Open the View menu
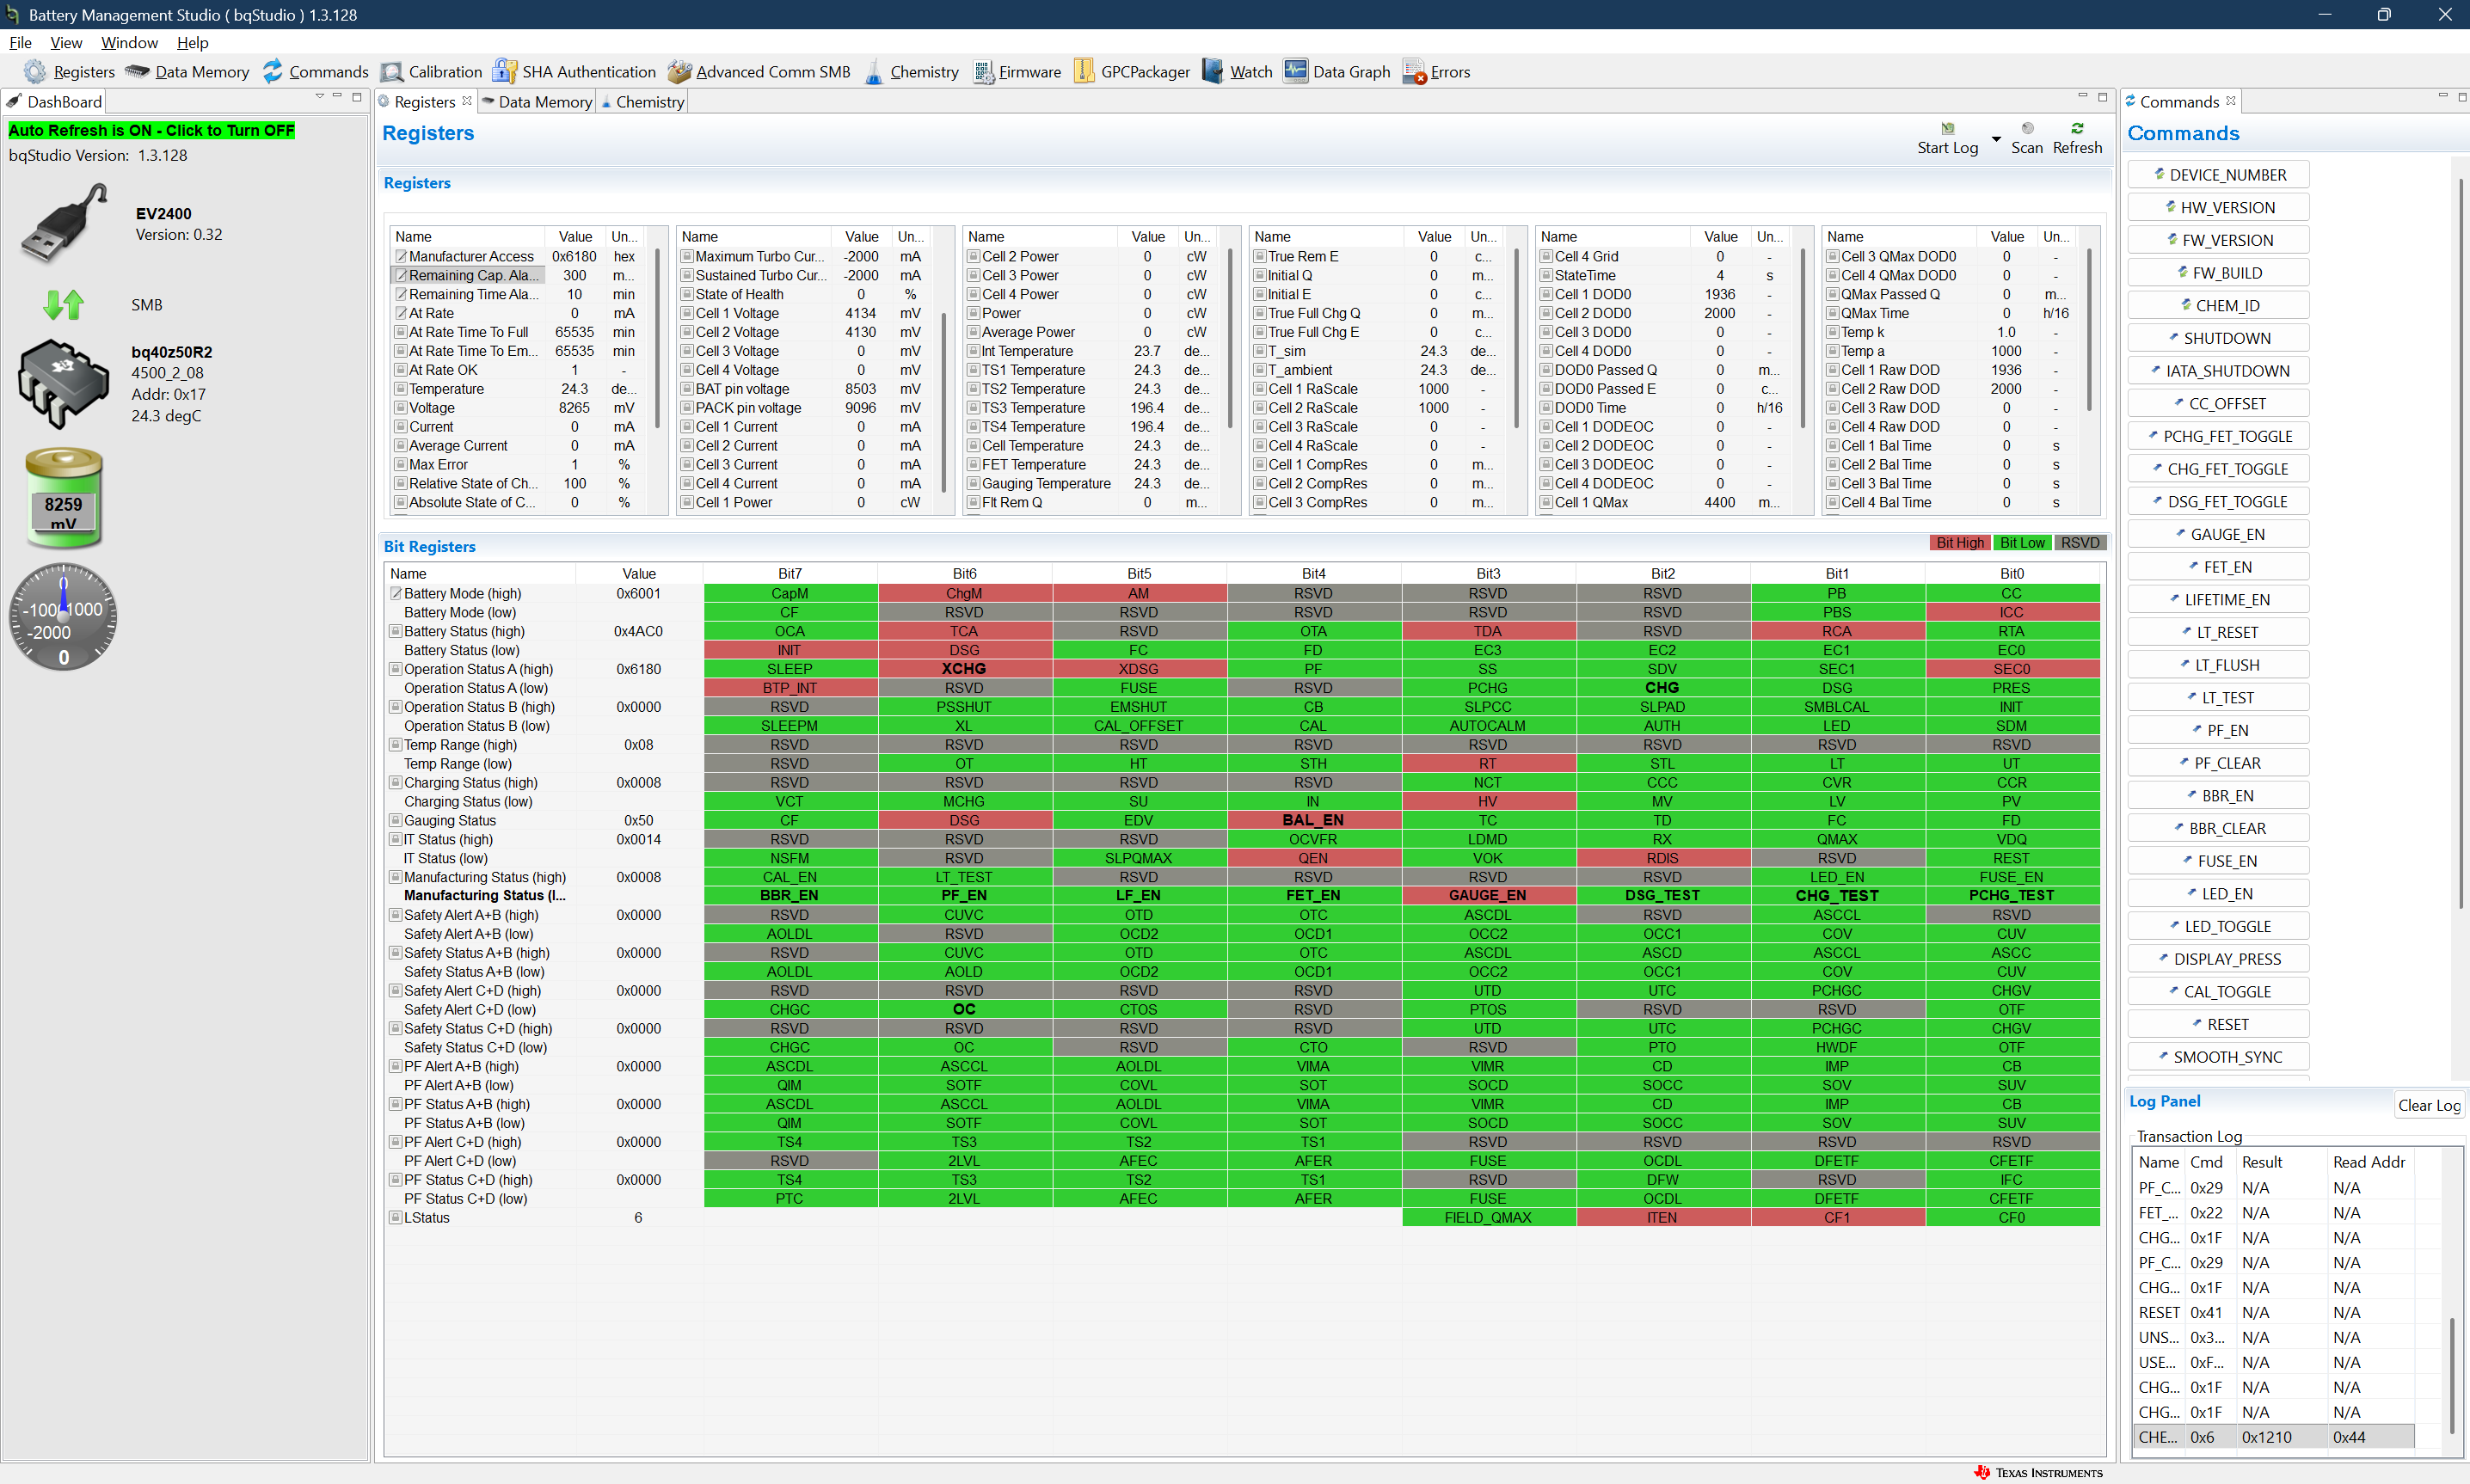This screenshot has height=1484, width=2470. (66, 43)
